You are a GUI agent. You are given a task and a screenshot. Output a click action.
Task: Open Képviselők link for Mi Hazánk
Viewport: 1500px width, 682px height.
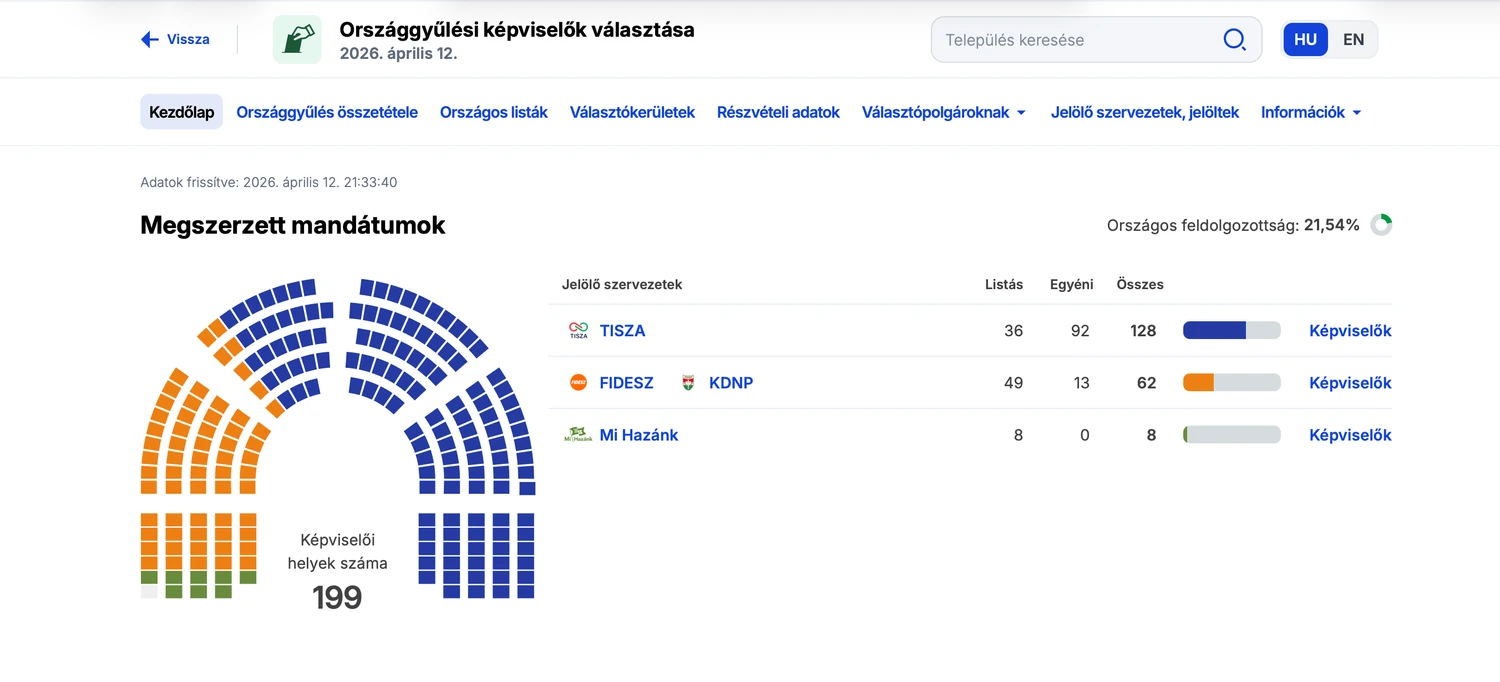click(x=1350, y=435)
